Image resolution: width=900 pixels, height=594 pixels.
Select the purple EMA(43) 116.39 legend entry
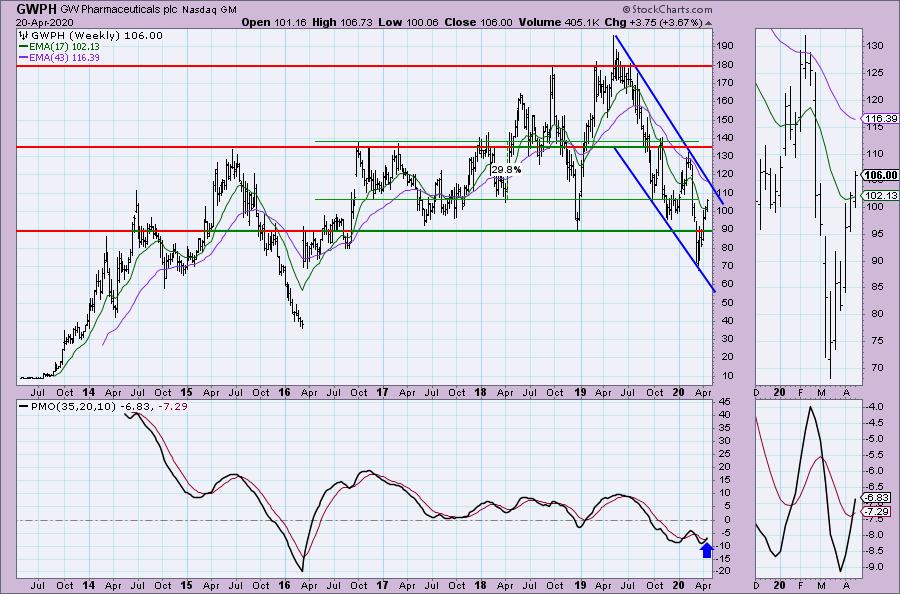coord(64,57)
